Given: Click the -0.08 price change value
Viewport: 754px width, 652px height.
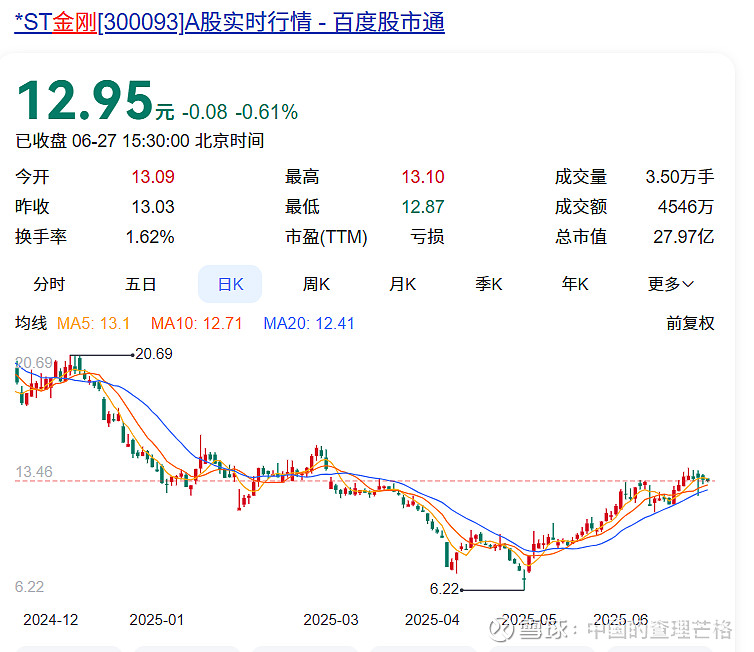Looking at the screenshot, I should tap(204, 112).
